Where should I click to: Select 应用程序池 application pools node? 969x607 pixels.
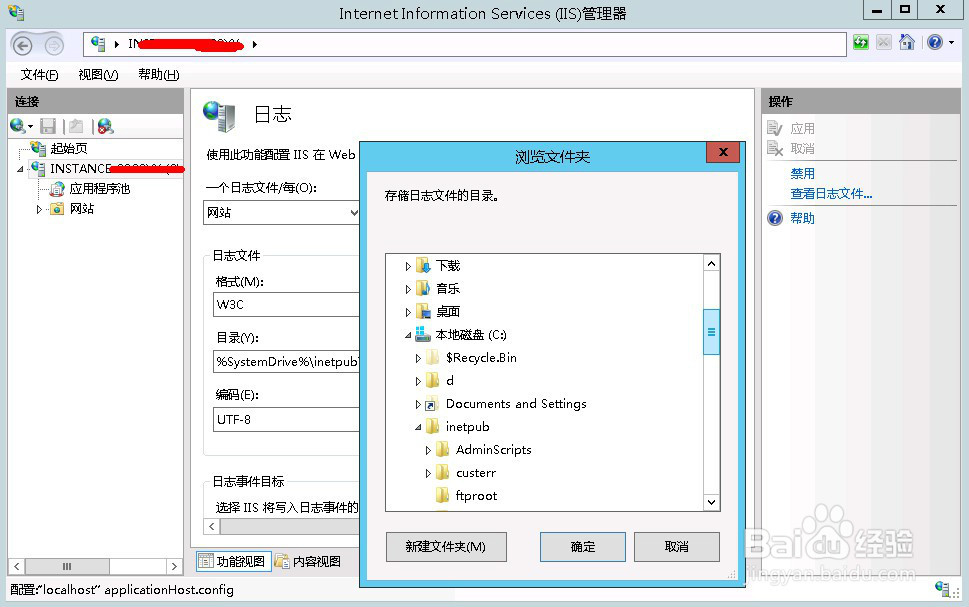99,189
